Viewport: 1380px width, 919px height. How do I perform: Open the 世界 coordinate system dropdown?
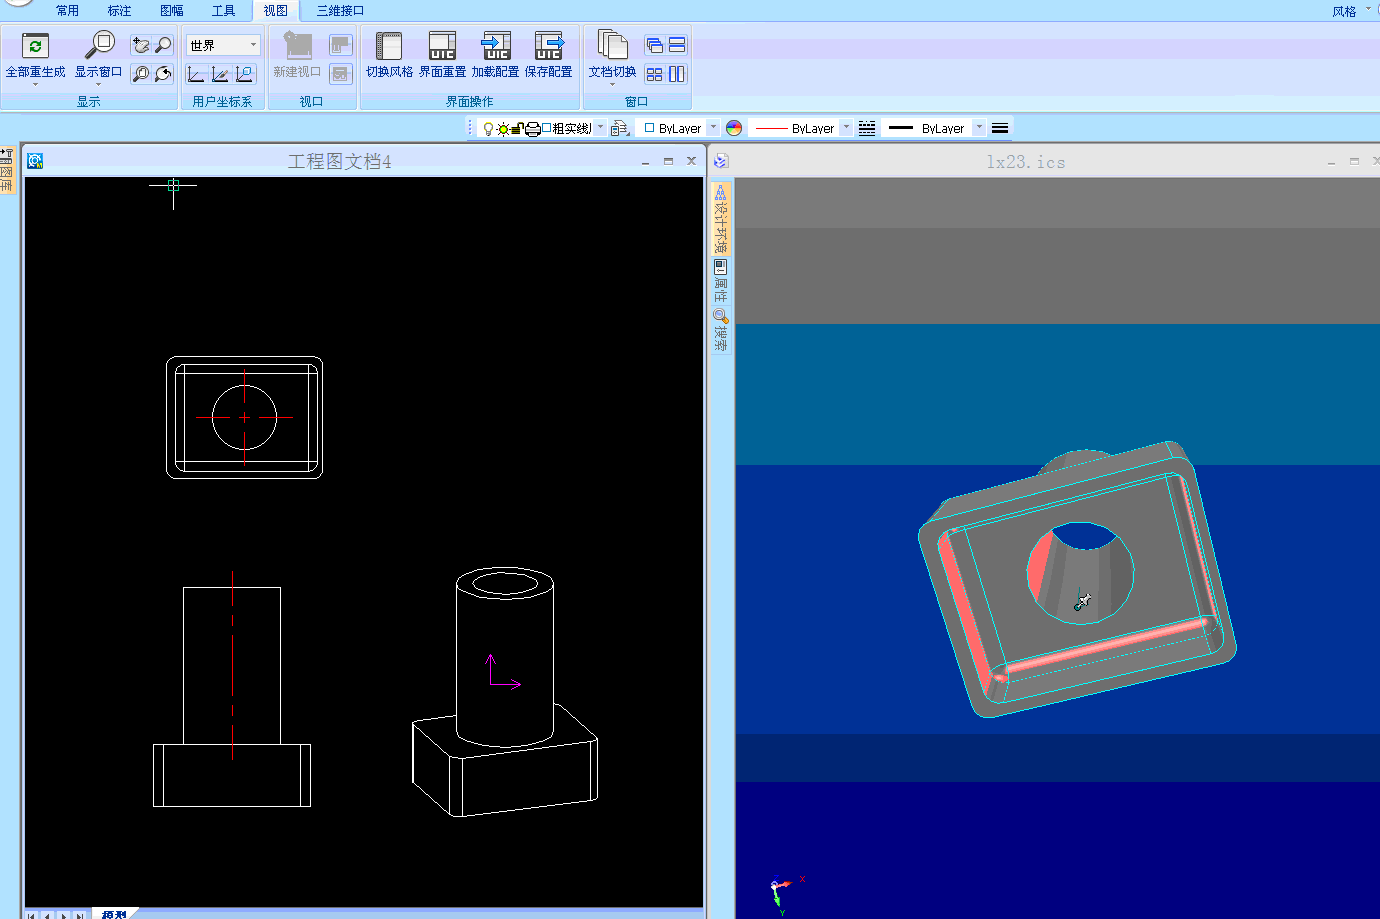pos(253,45)
